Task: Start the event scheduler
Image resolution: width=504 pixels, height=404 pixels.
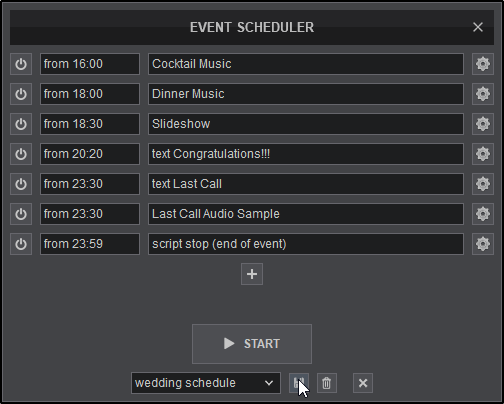Action: pyautogui.click(x=252, y=344)
